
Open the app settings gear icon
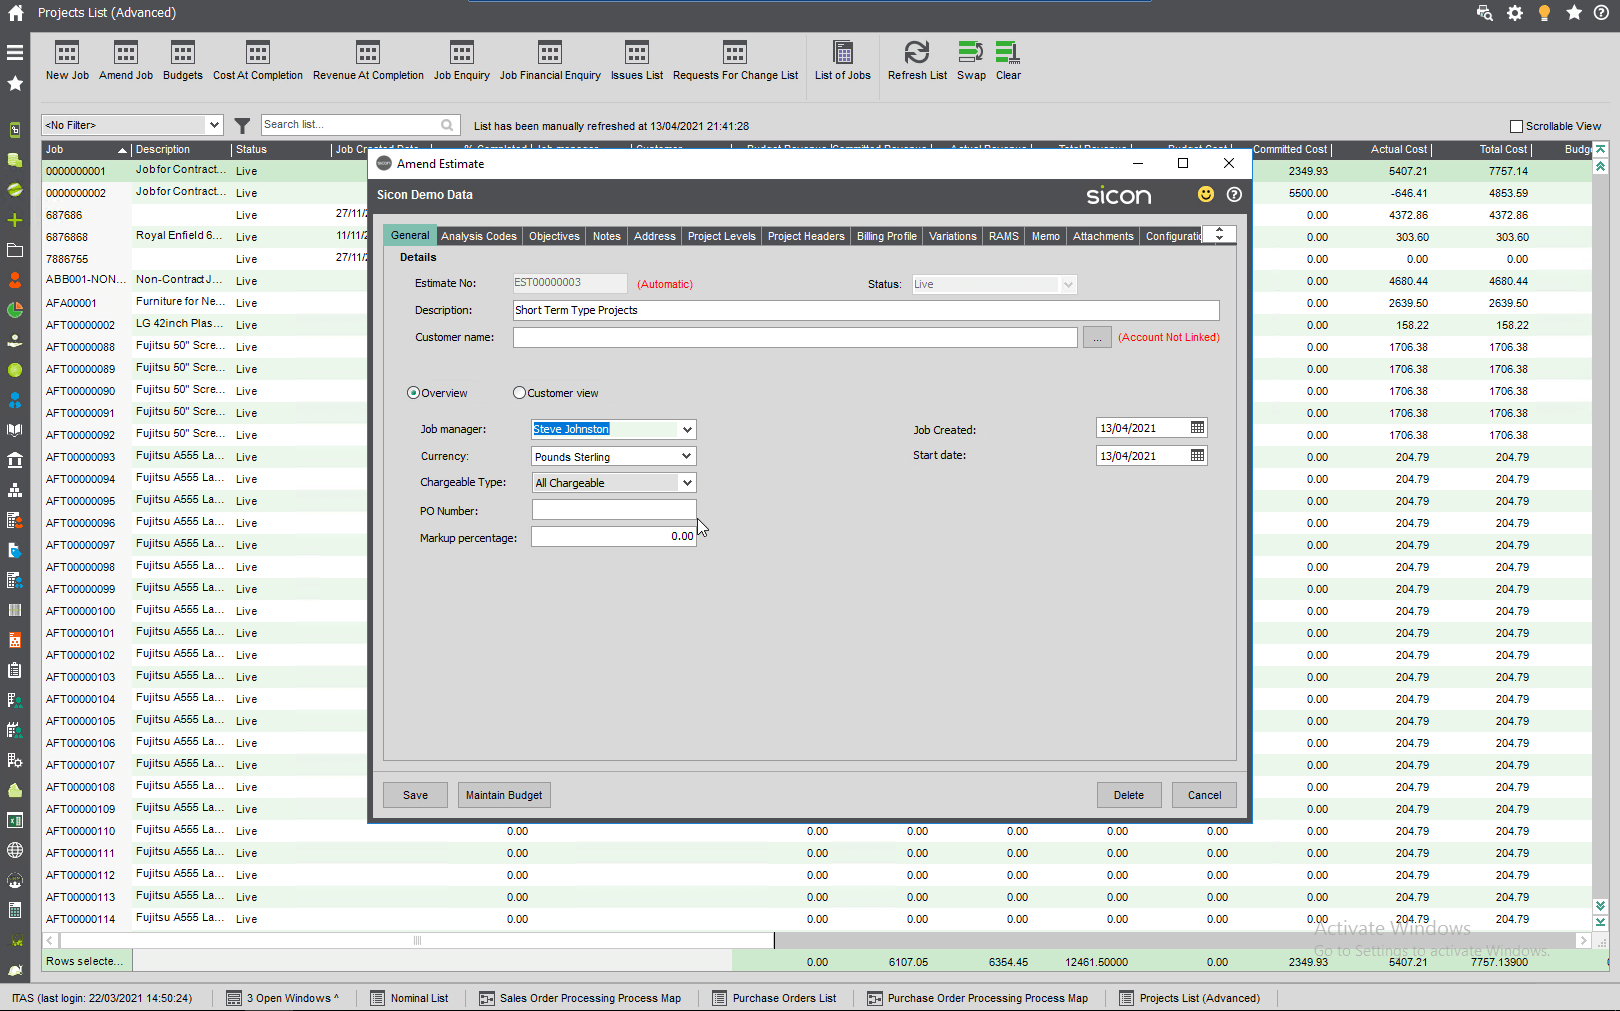[1514, 13]
